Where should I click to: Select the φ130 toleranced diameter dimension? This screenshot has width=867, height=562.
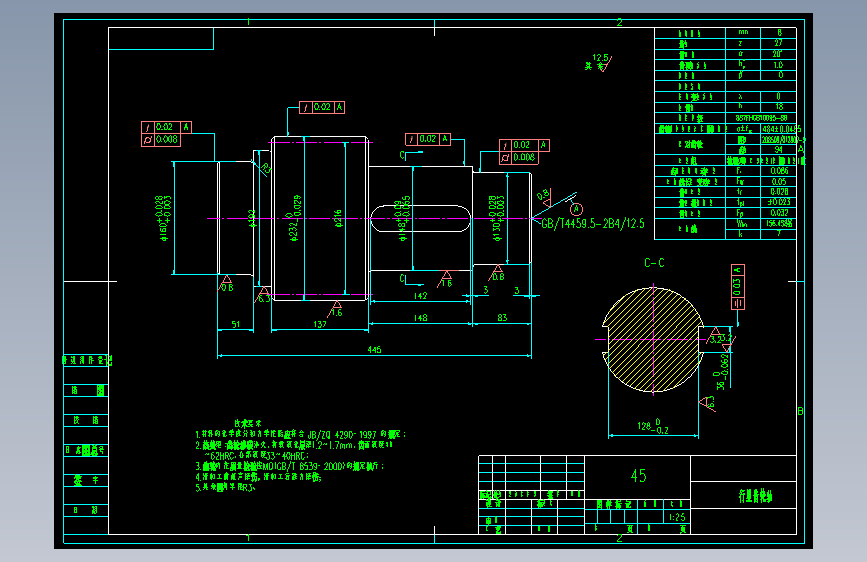coord(497,218)
